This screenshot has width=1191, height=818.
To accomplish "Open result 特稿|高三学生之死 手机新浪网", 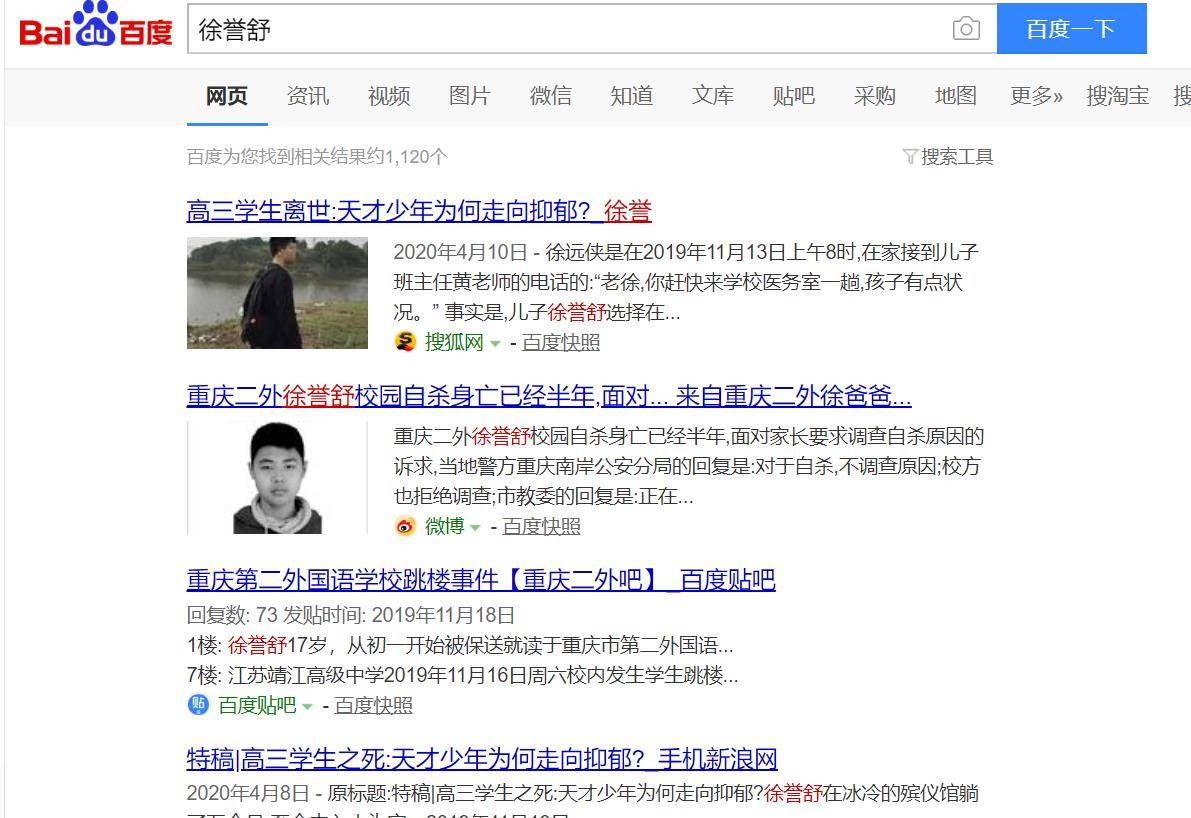I will tap(482, 759).
